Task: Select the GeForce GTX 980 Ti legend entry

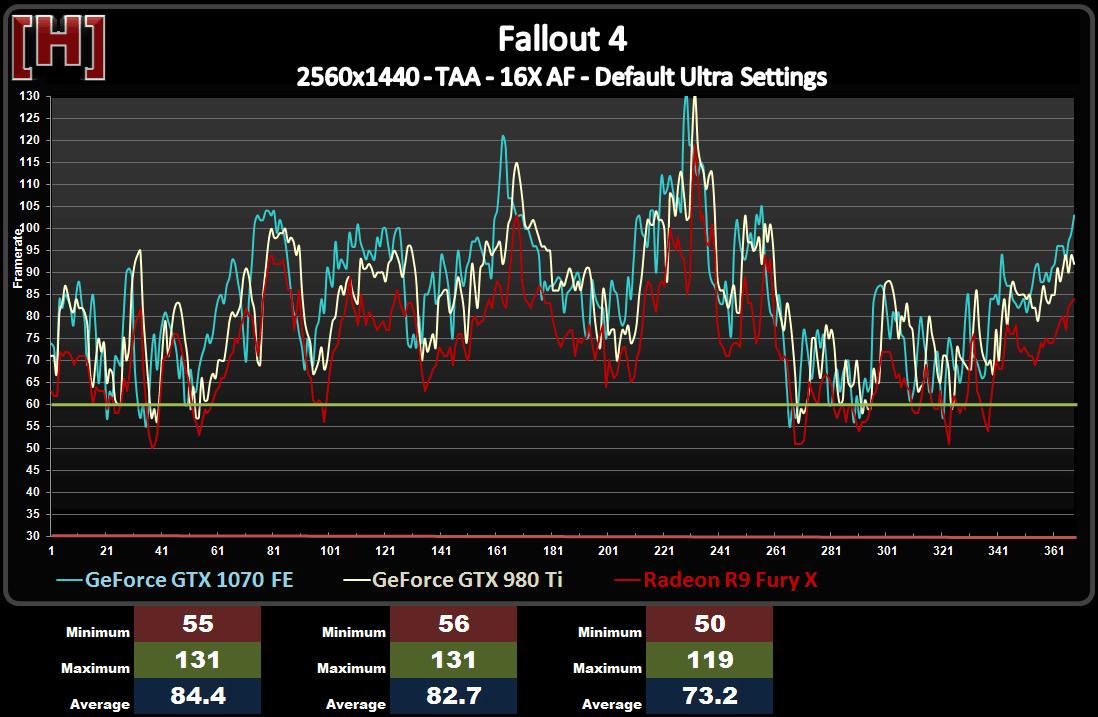Action: pyautogui.click(x=452, y=580)
